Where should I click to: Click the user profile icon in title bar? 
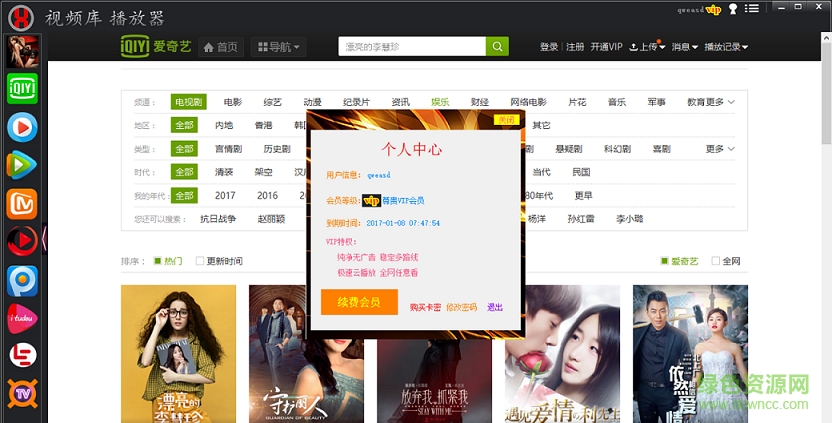coord(733,9)
